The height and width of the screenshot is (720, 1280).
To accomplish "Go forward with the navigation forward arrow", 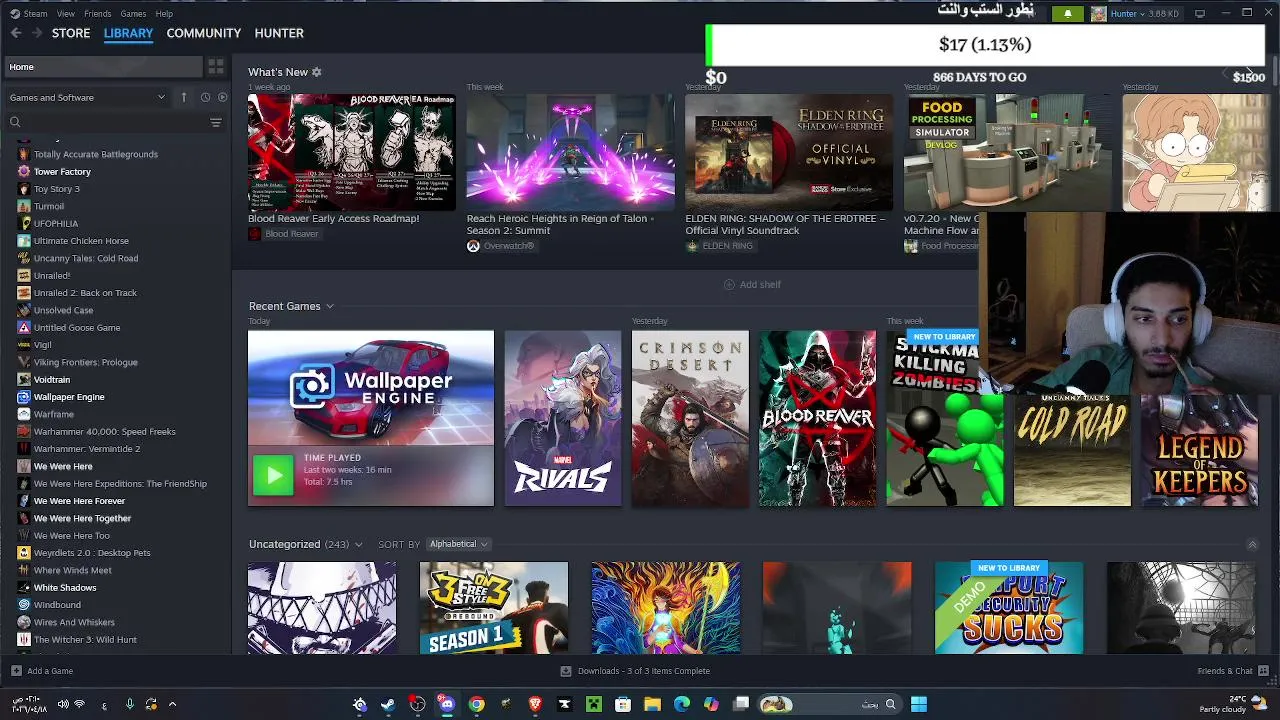I will (x=37, y=33).
